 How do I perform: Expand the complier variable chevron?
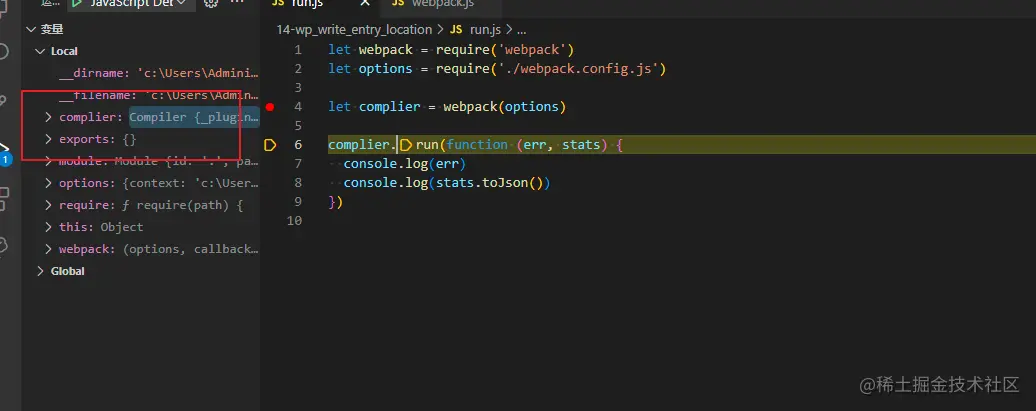(x=48, y=118)
